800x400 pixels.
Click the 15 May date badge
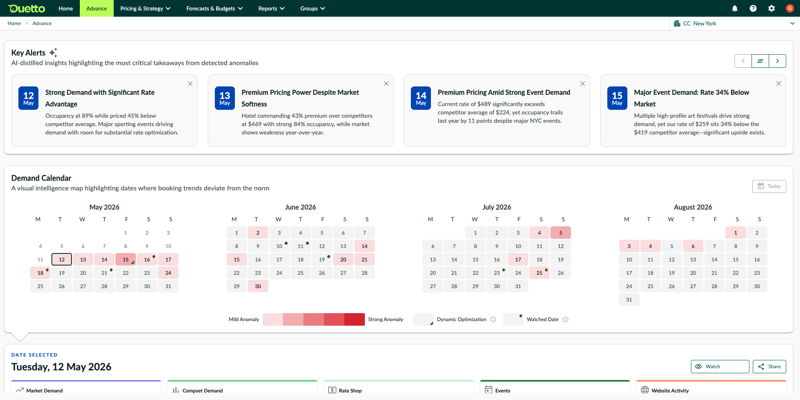coord(617,98)
